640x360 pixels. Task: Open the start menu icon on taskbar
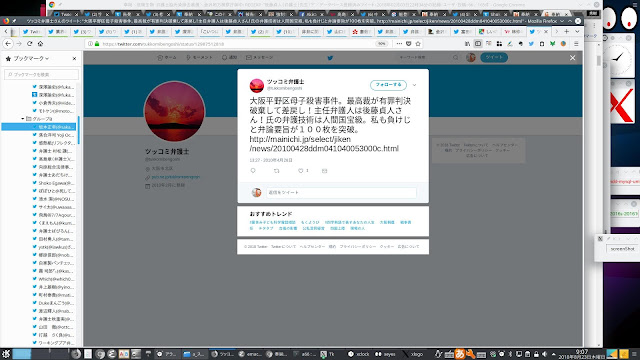point(6,354)
